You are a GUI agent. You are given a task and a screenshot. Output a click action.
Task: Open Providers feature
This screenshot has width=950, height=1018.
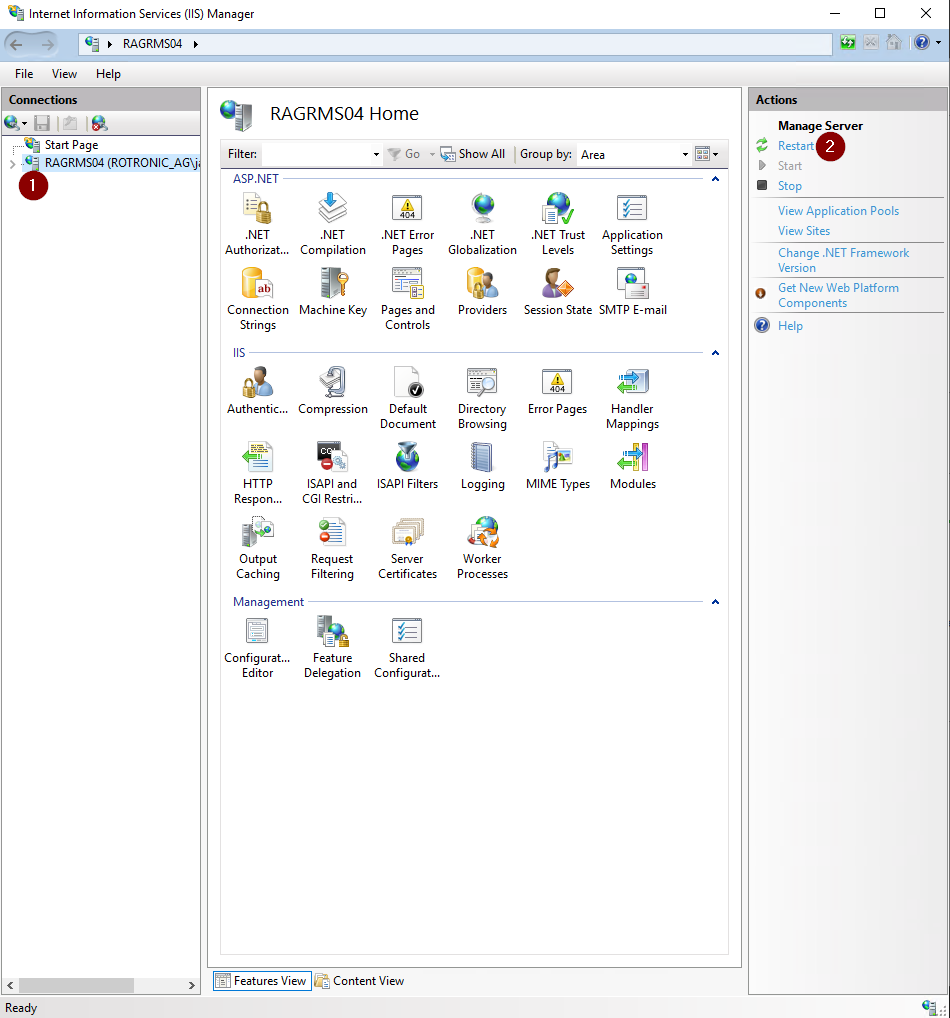pyautogui.click(x=482, y=292)
